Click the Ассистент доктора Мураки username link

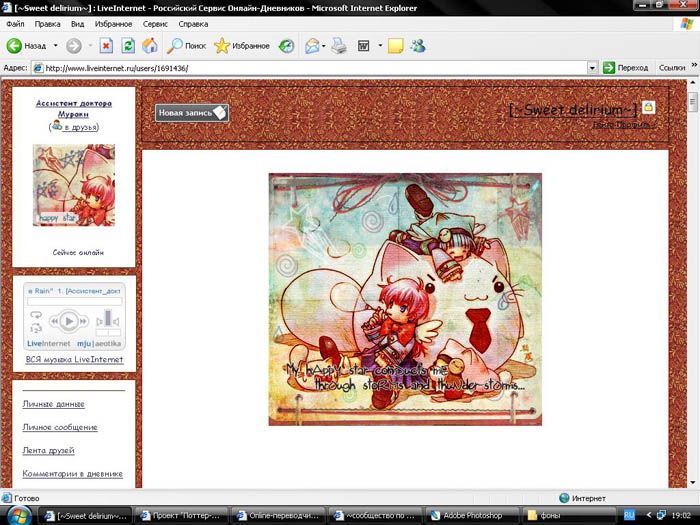pyautogui.click(x=74, y=108)
